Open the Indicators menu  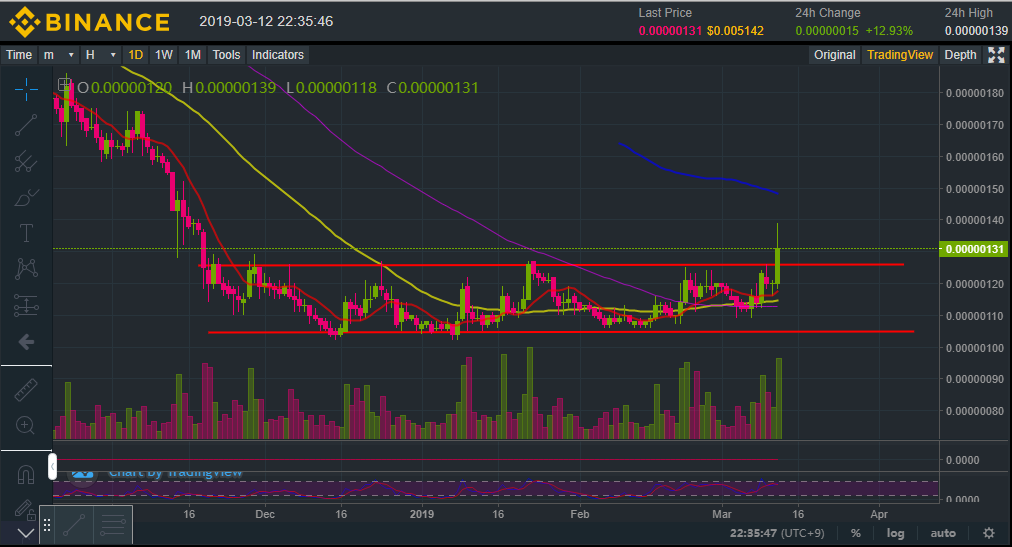tap(278, 55)
